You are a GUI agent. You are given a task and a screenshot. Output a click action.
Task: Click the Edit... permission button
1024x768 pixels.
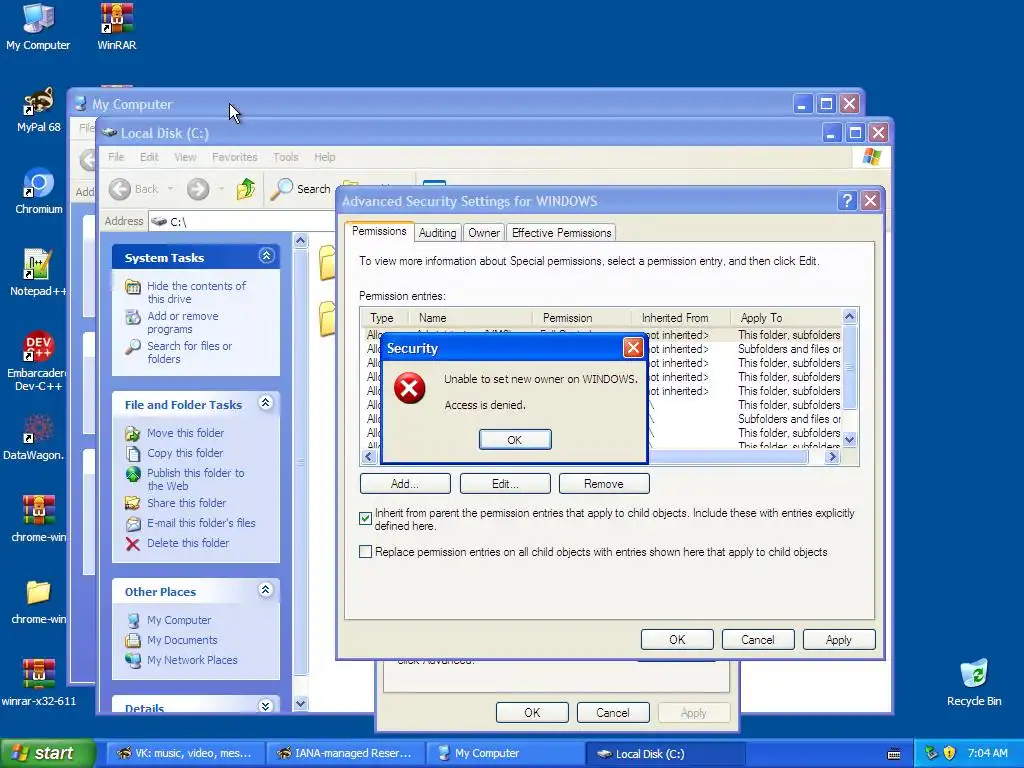click(505, 484)
